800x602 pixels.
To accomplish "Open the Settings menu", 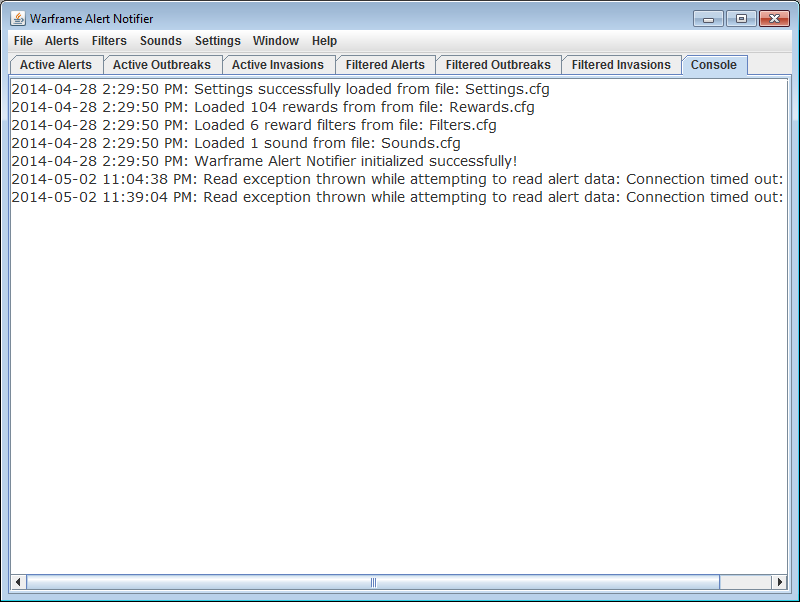I will (x=217, y=41).
